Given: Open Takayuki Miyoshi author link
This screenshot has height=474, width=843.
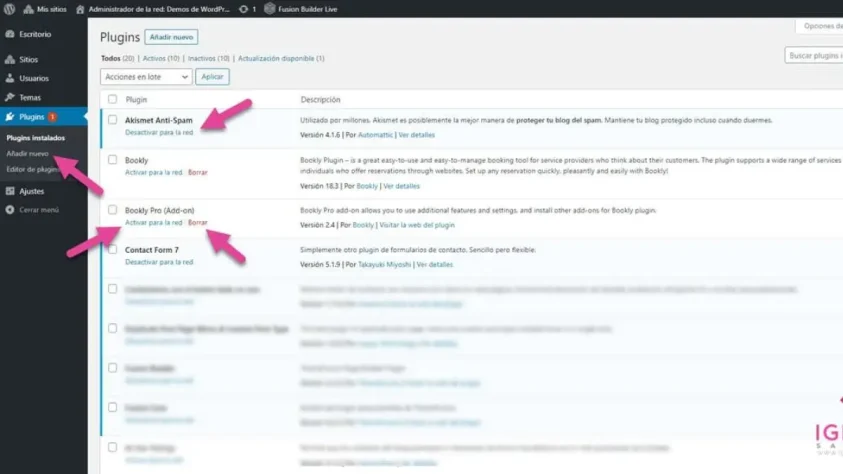Looking at the screenshot, I should [x=384, y=264].
